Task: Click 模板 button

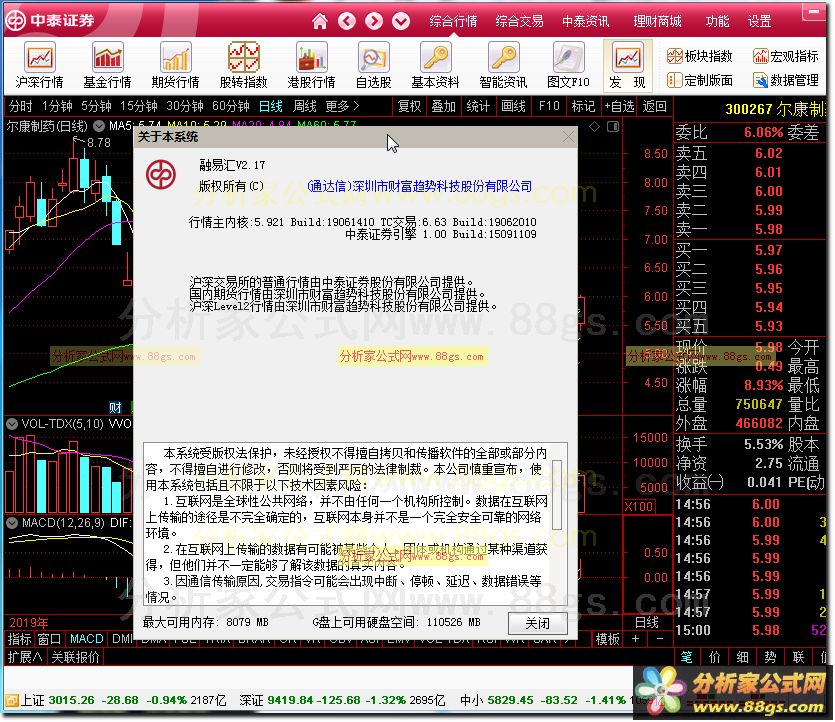Action: click(608, 639)
